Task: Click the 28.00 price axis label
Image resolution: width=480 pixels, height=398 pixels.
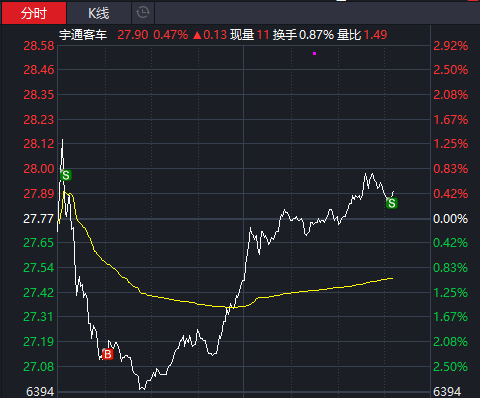Action: (x=39, y=169)
